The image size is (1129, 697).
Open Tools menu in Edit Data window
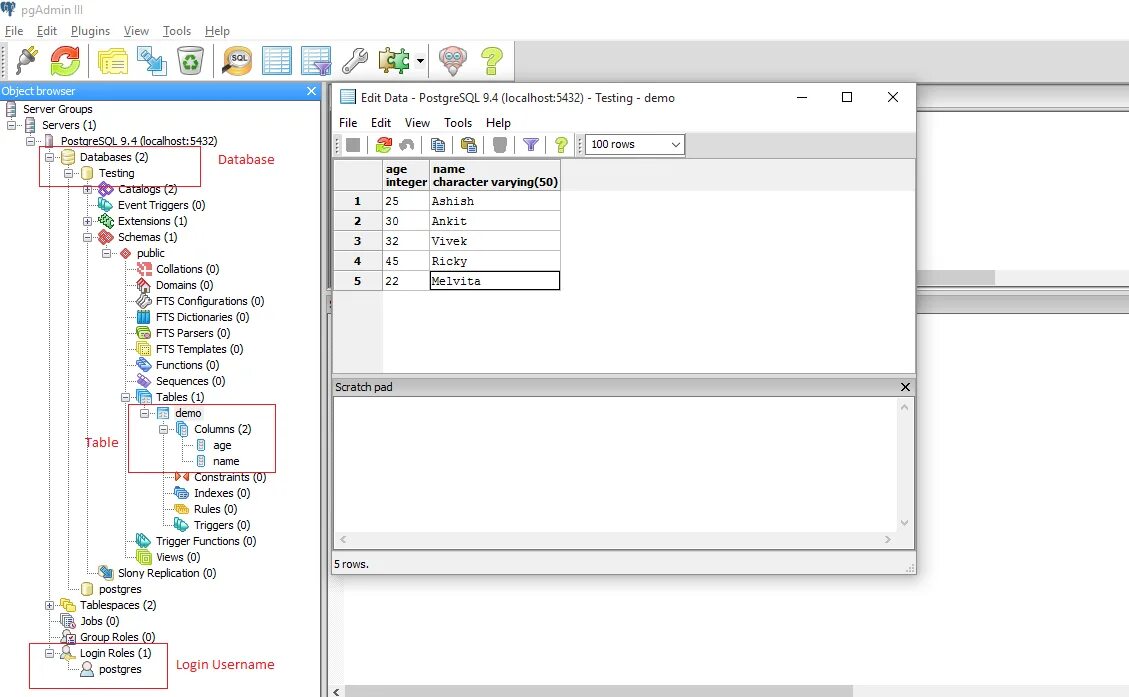[458, 122]
